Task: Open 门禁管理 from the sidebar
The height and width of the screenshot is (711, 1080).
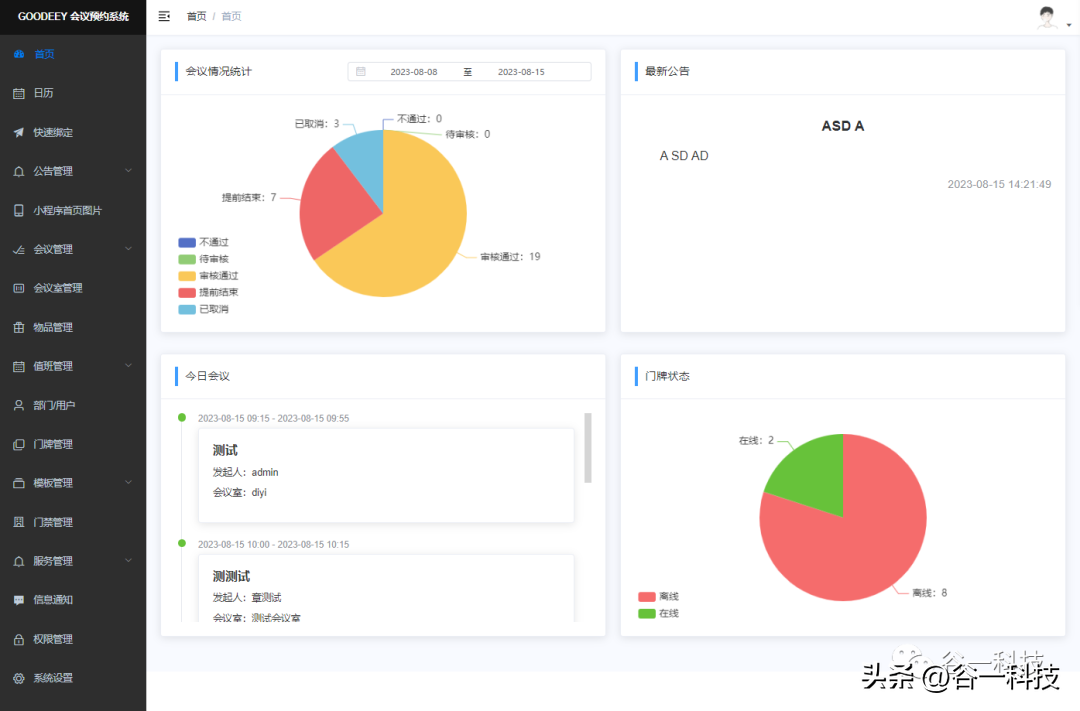Action: tap(53, 522)
